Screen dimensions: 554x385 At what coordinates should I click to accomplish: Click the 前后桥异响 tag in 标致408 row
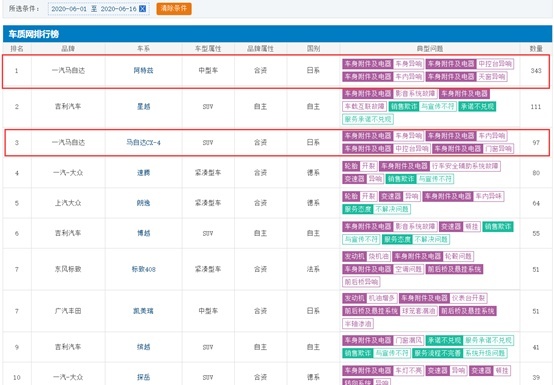coord(361,282)
